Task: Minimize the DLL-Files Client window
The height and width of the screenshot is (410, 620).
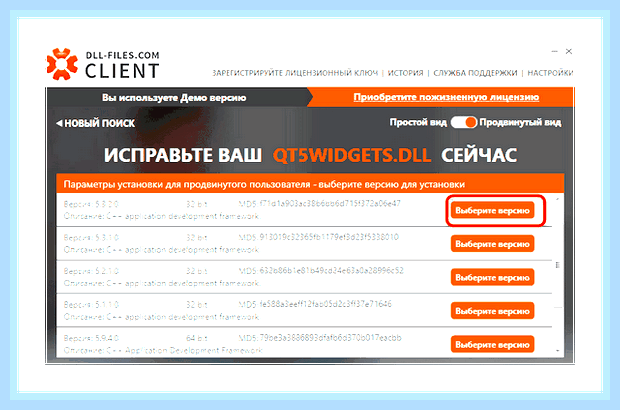Action: tap(554, 51)
